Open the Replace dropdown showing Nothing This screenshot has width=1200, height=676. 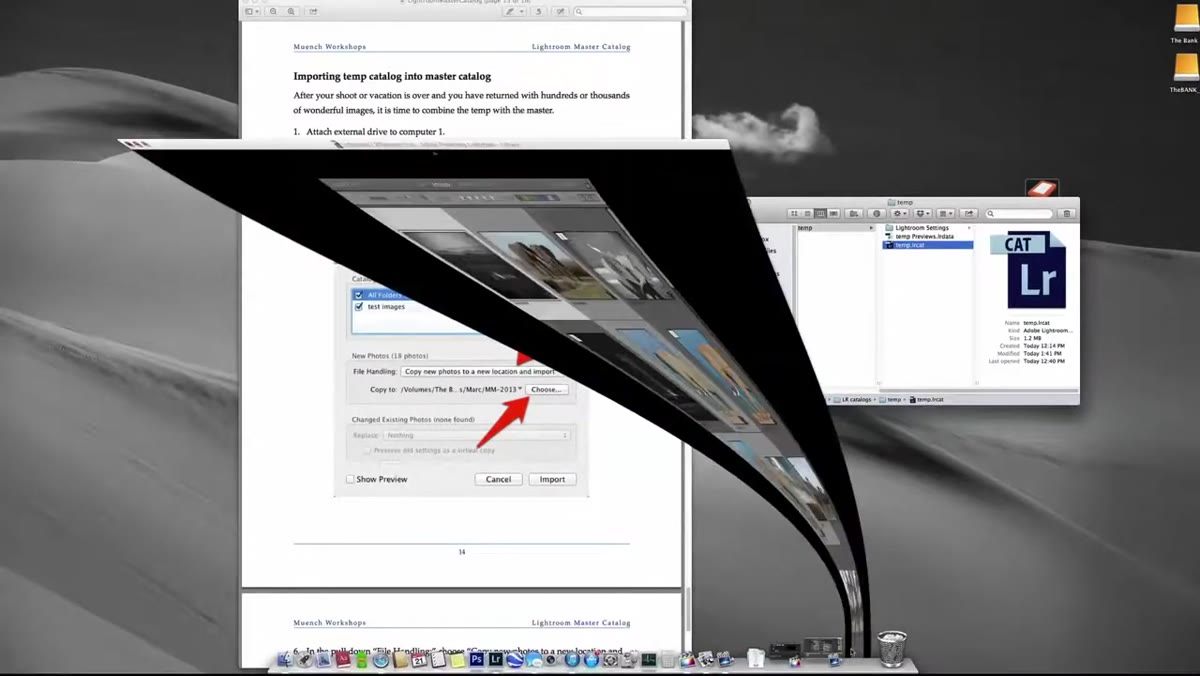[477, 435]
